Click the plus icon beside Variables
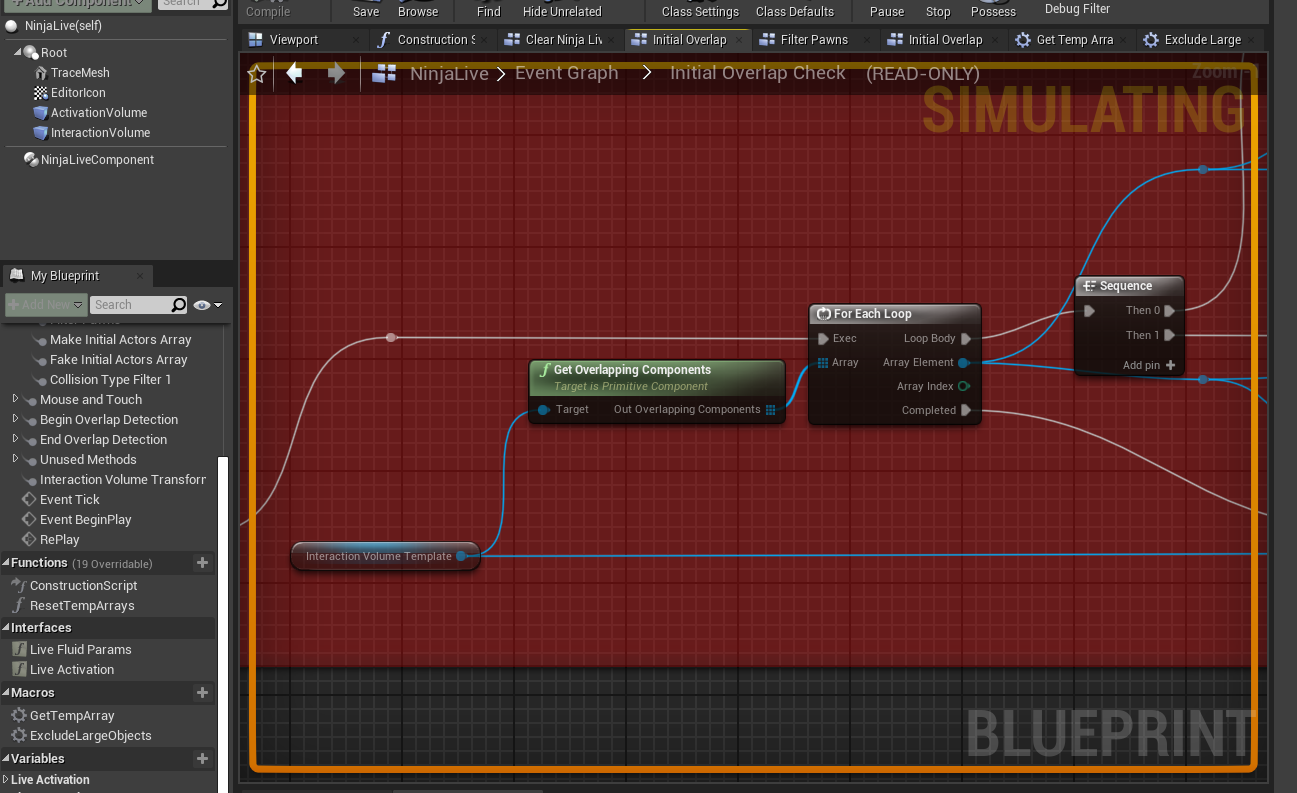Screen dimensions: 1297x793 202,759
